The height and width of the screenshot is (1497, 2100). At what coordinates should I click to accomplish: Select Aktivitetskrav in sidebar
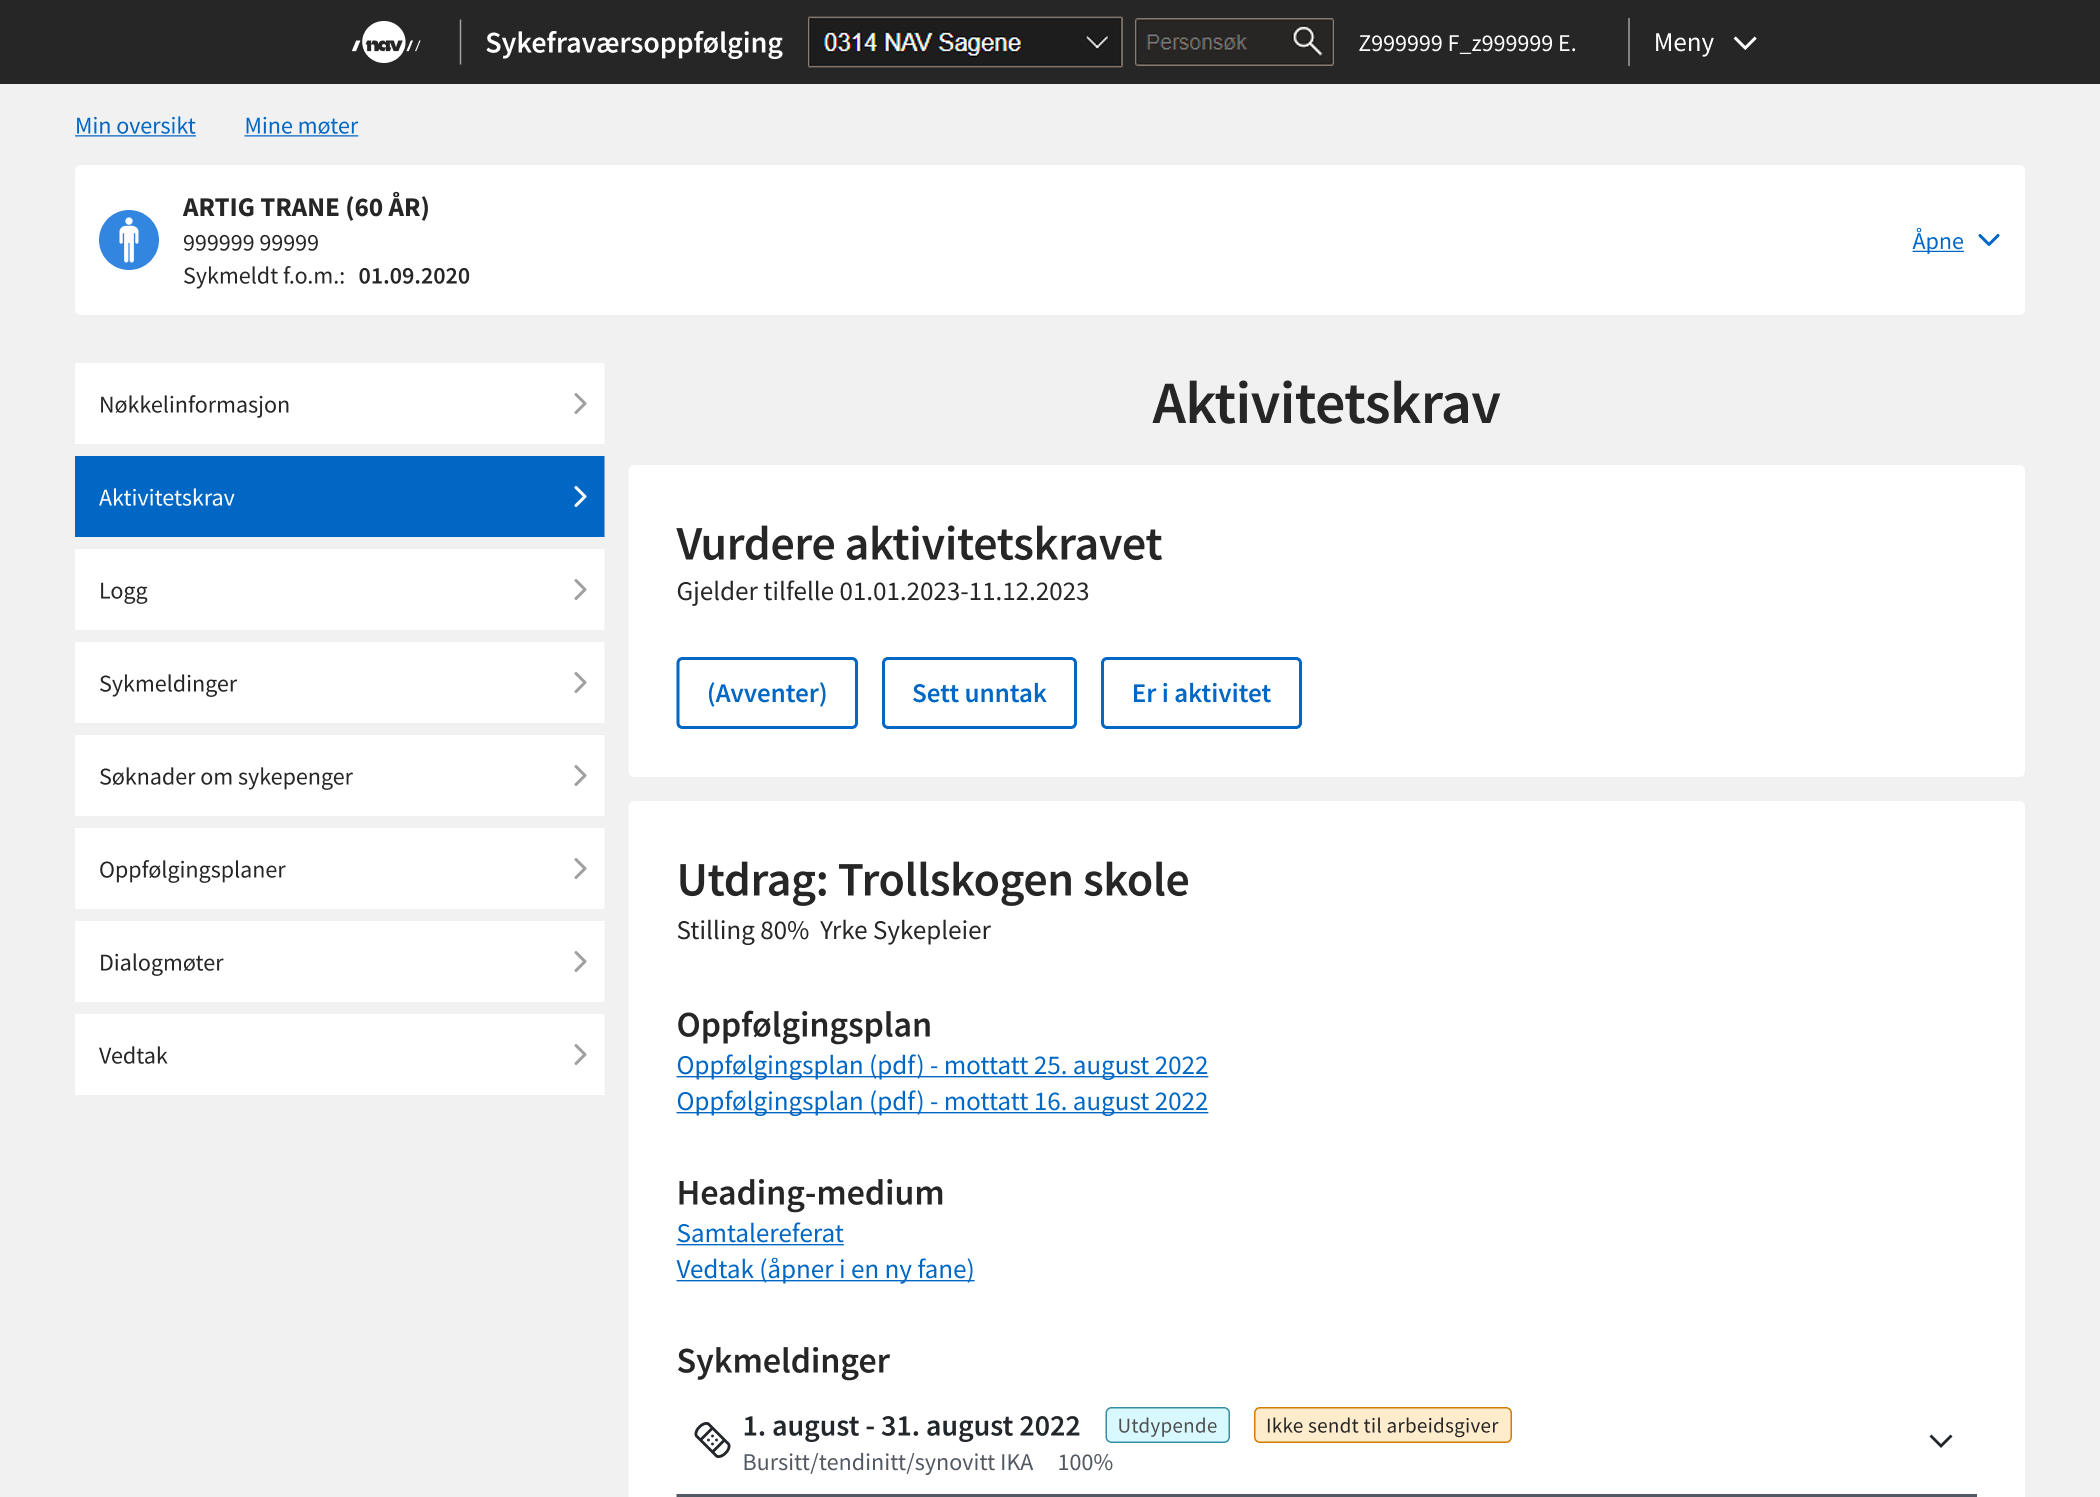340,497
